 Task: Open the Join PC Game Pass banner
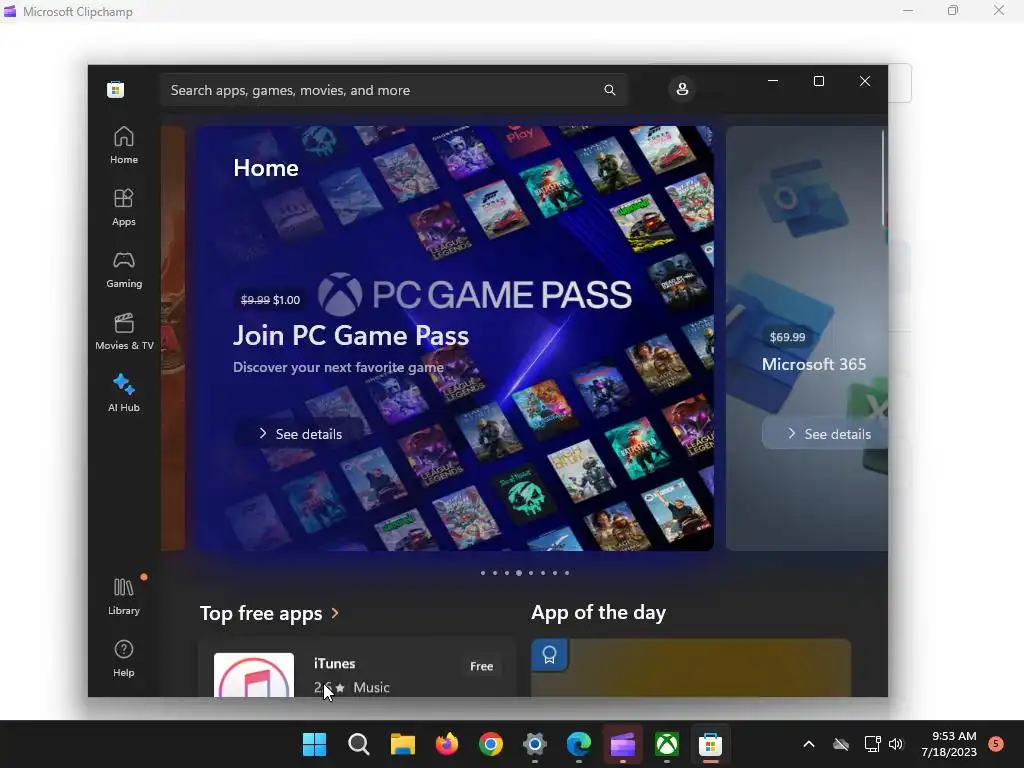tap(455, 338)
